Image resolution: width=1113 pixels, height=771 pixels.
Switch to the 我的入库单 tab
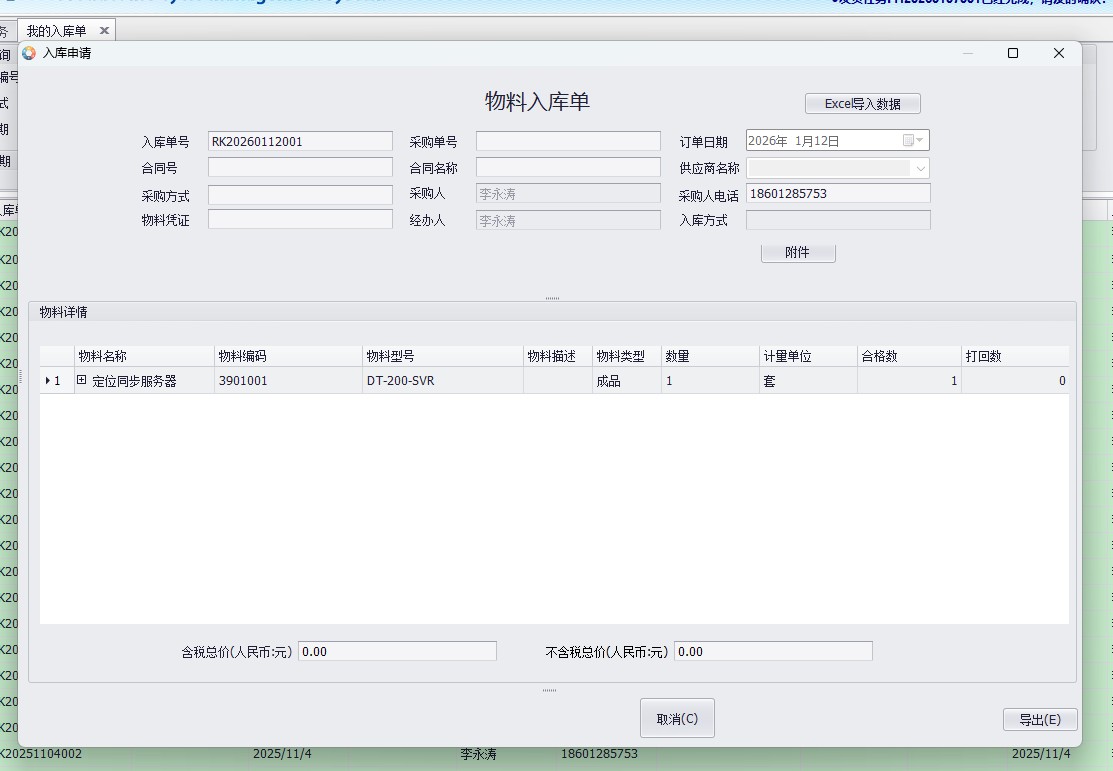click(56, 31)
